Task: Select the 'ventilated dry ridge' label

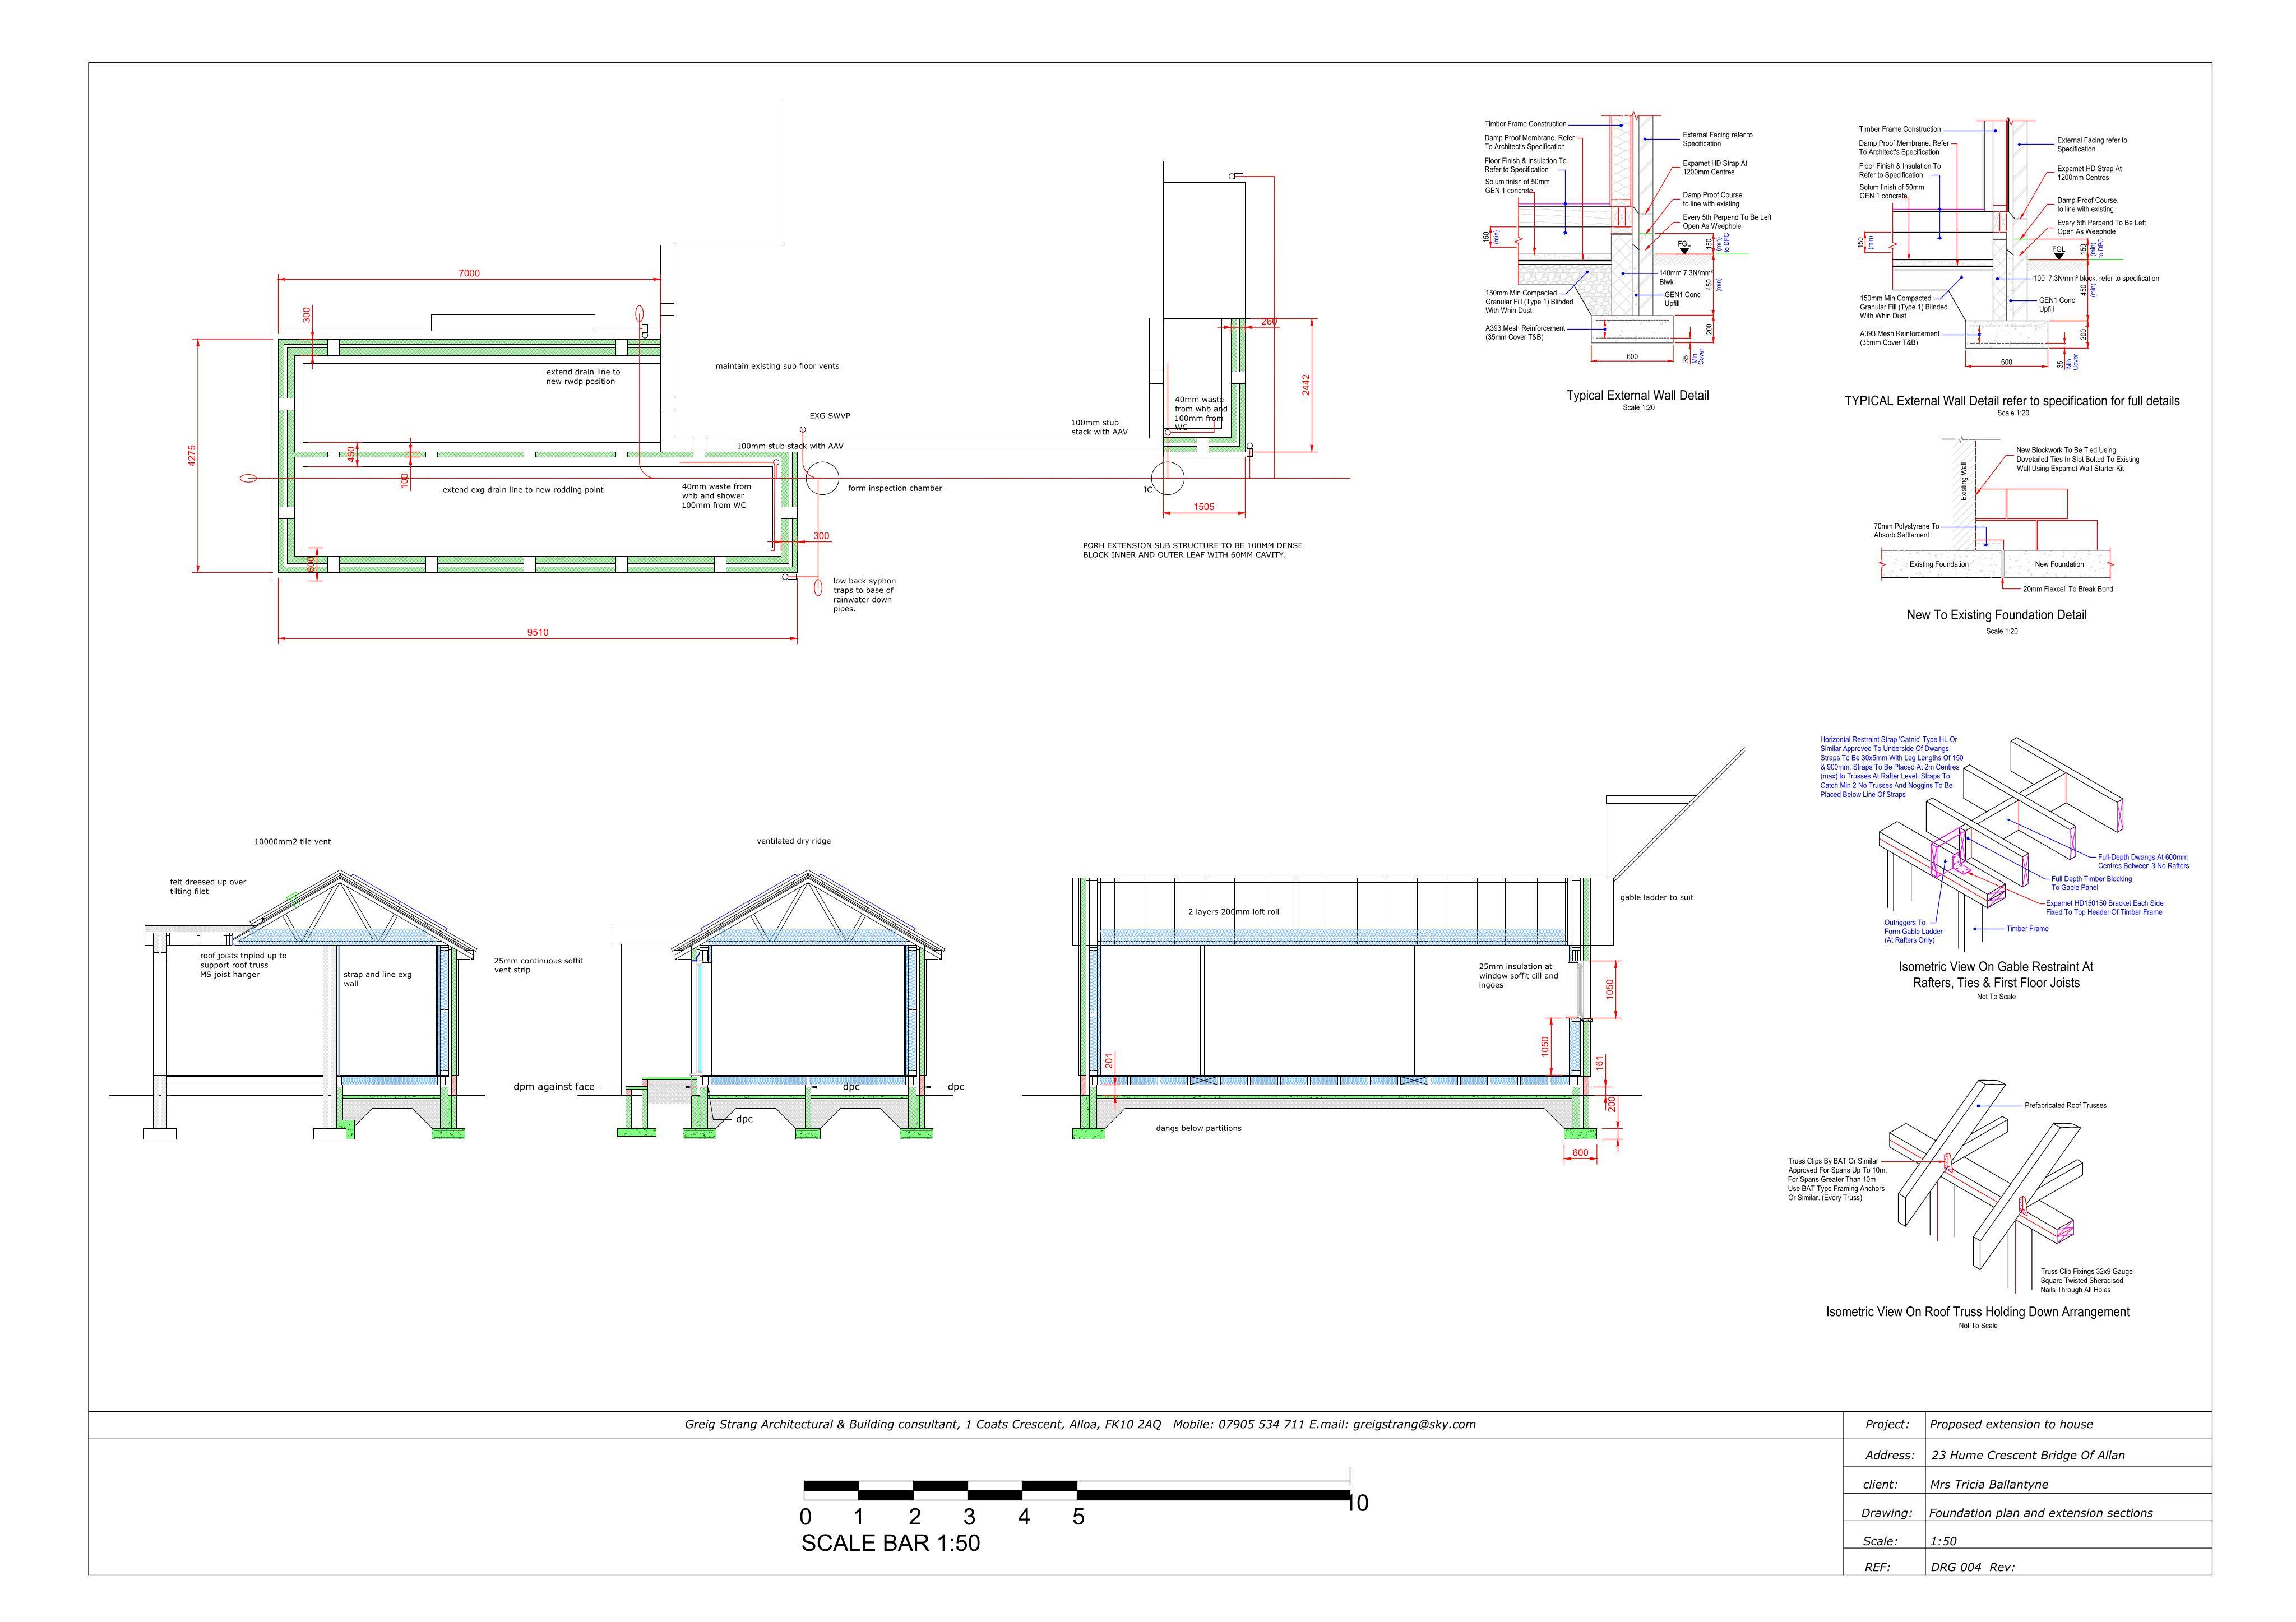Action: pos(793,841)
